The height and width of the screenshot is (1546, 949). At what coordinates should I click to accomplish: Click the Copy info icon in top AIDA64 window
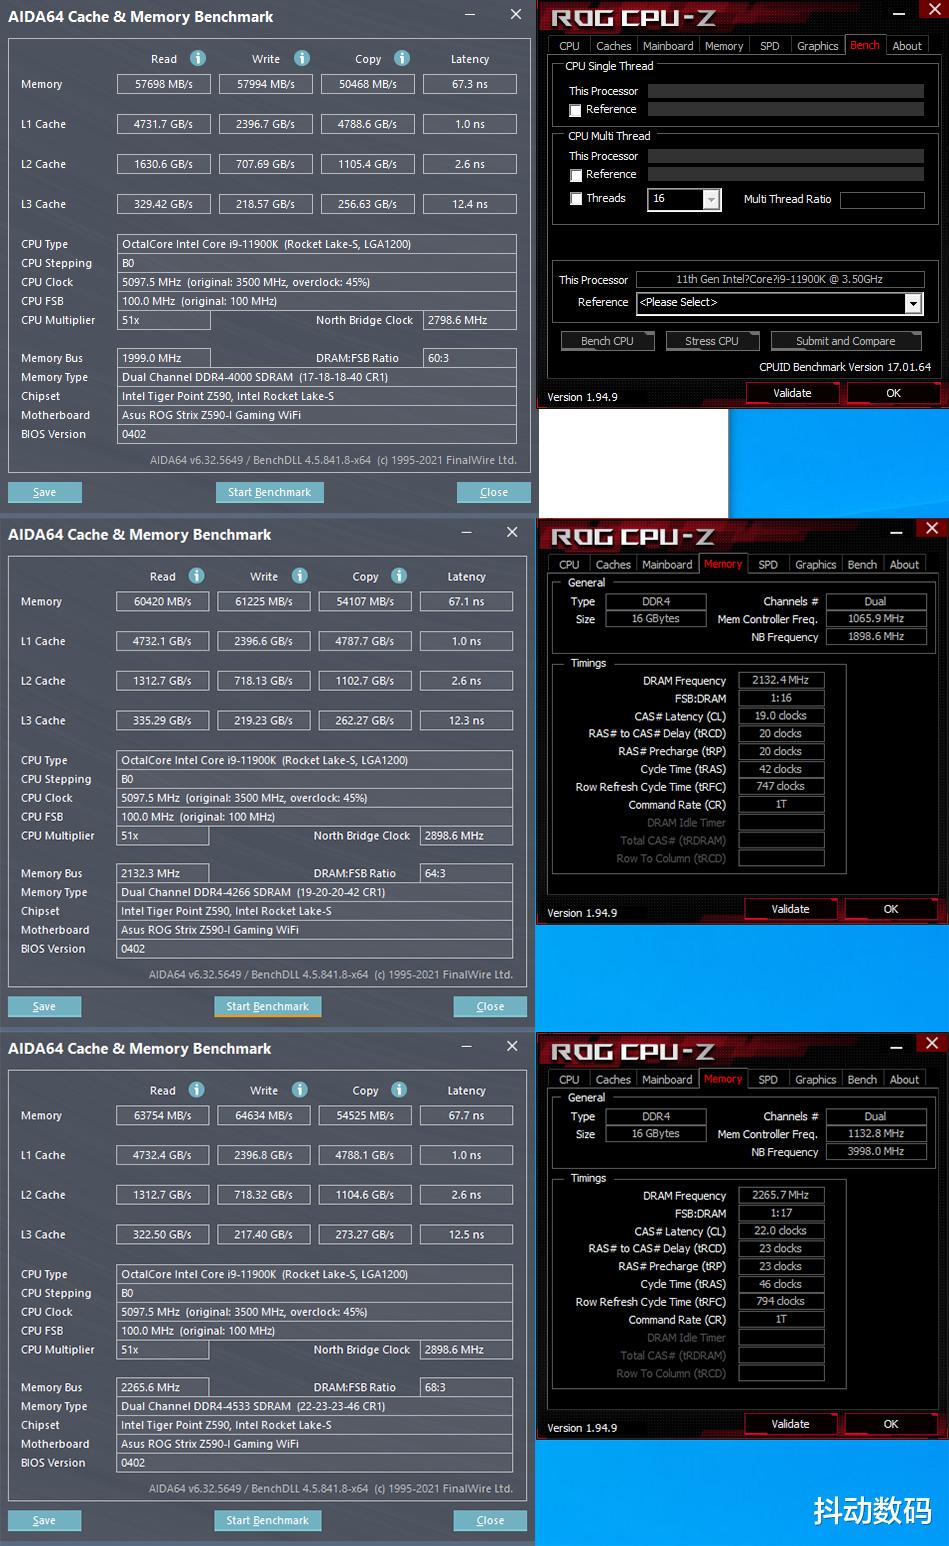pyautogui.click(x=402, y=58)
